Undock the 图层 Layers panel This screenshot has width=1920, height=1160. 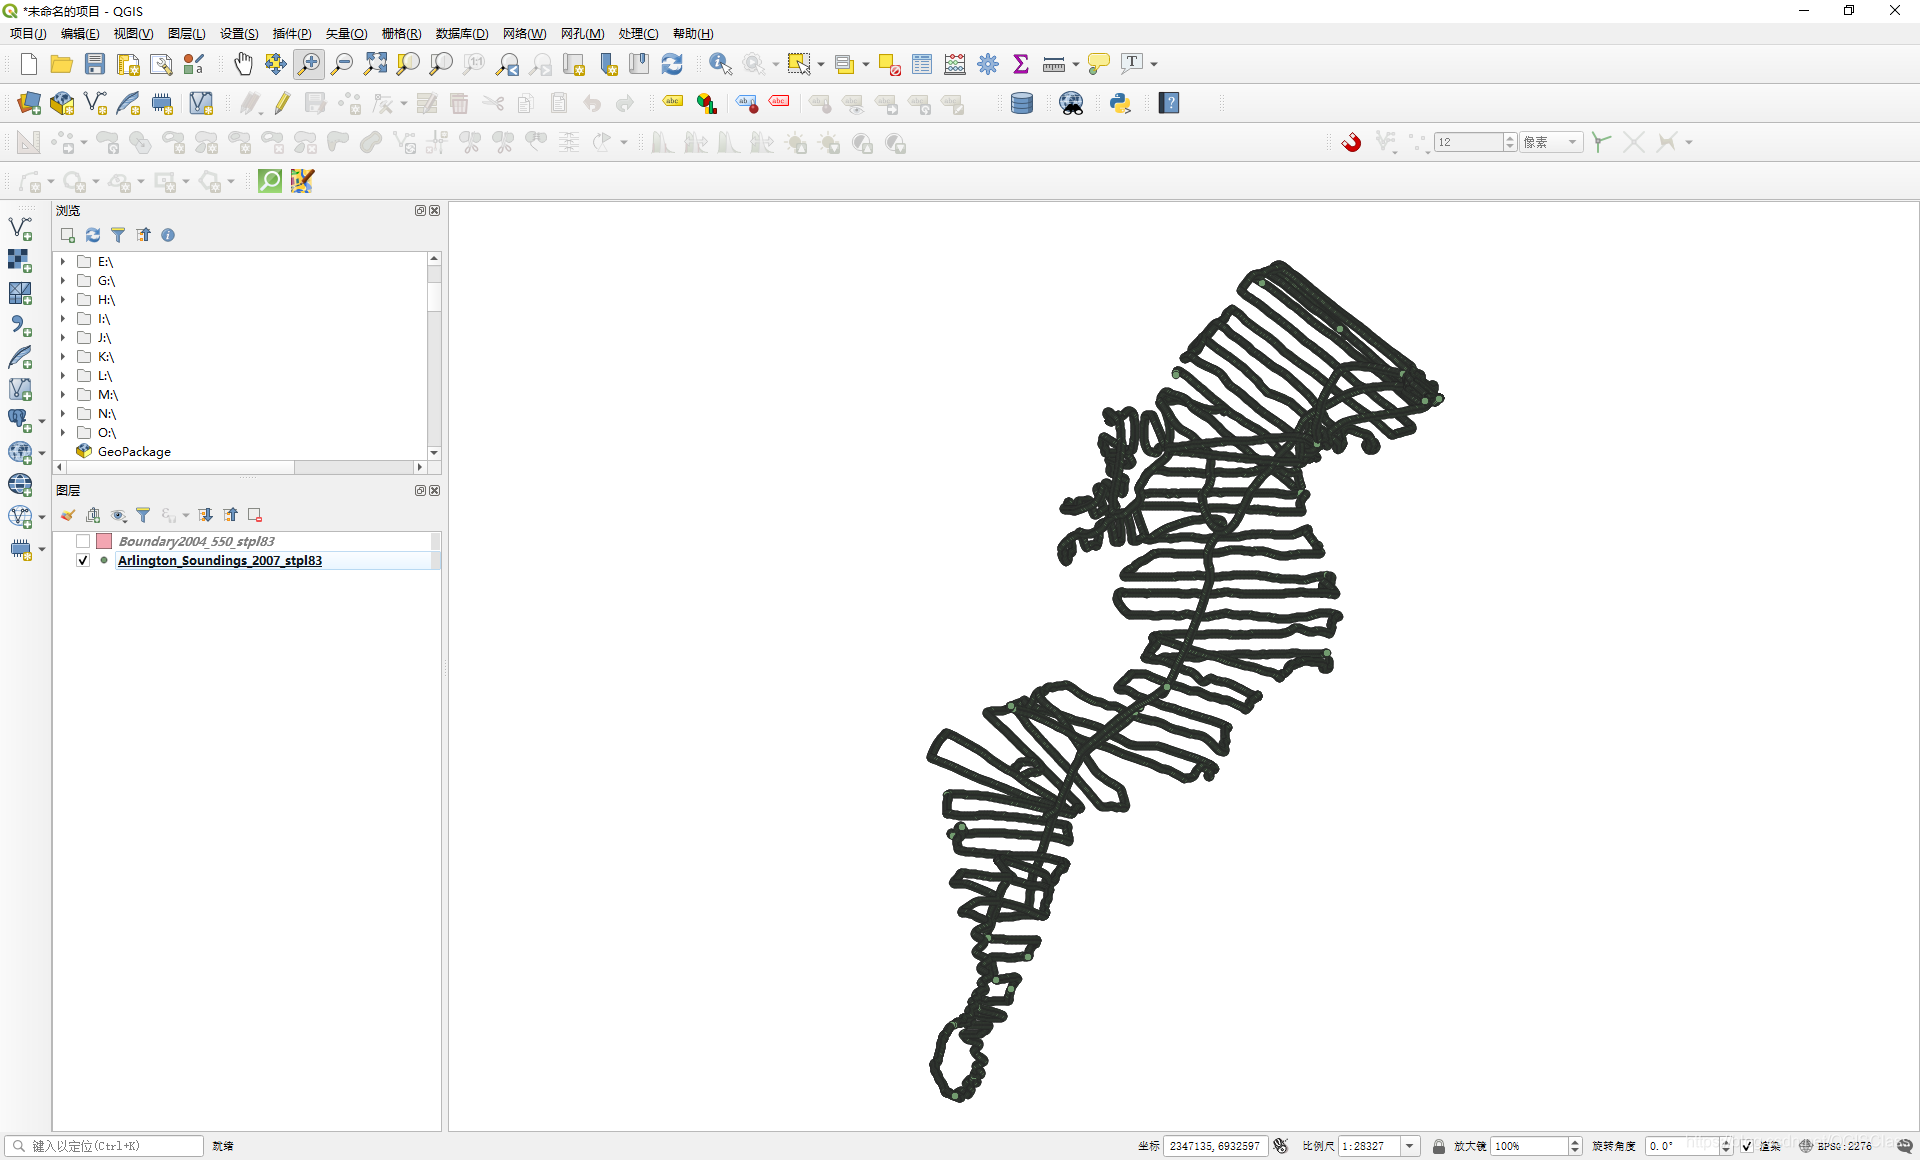click(x=421, y=491)
